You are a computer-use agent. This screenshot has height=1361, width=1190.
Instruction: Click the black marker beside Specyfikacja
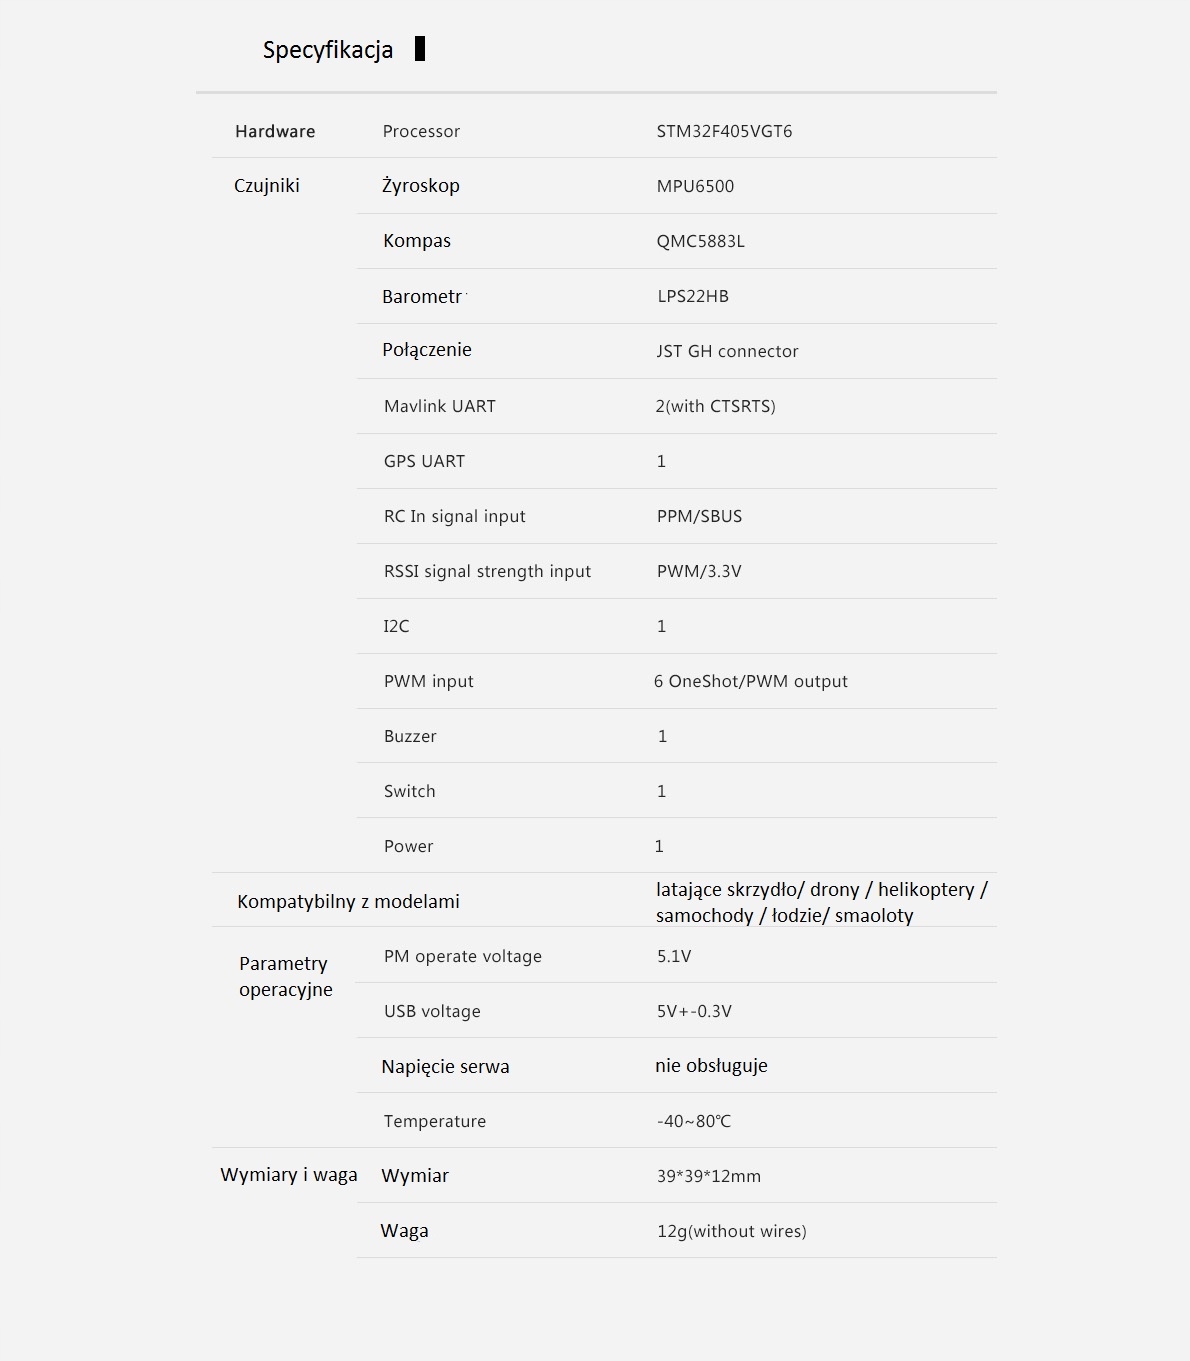pyautogui.click(x=420, y=48)
